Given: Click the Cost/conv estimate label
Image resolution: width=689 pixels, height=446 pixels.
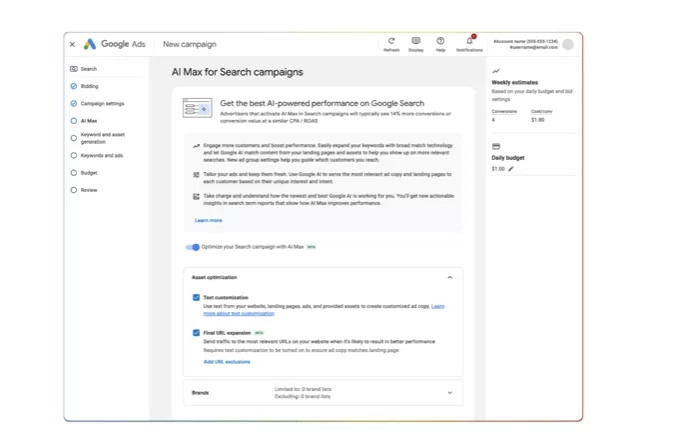Looking at the screenshot, I should [x=542, y=112].
